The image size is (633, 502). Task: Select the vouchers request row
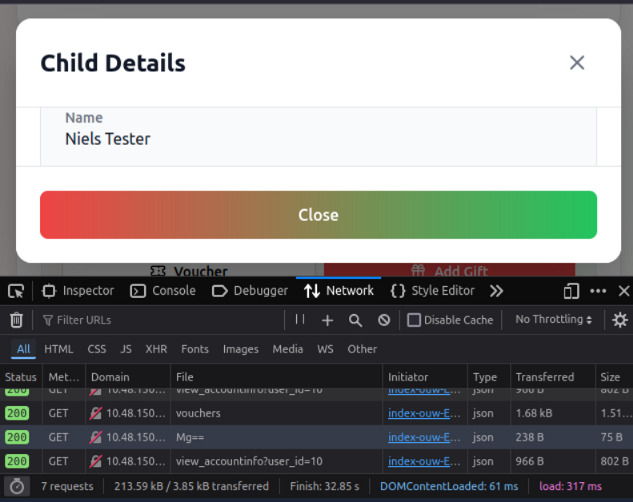(316, 413)
